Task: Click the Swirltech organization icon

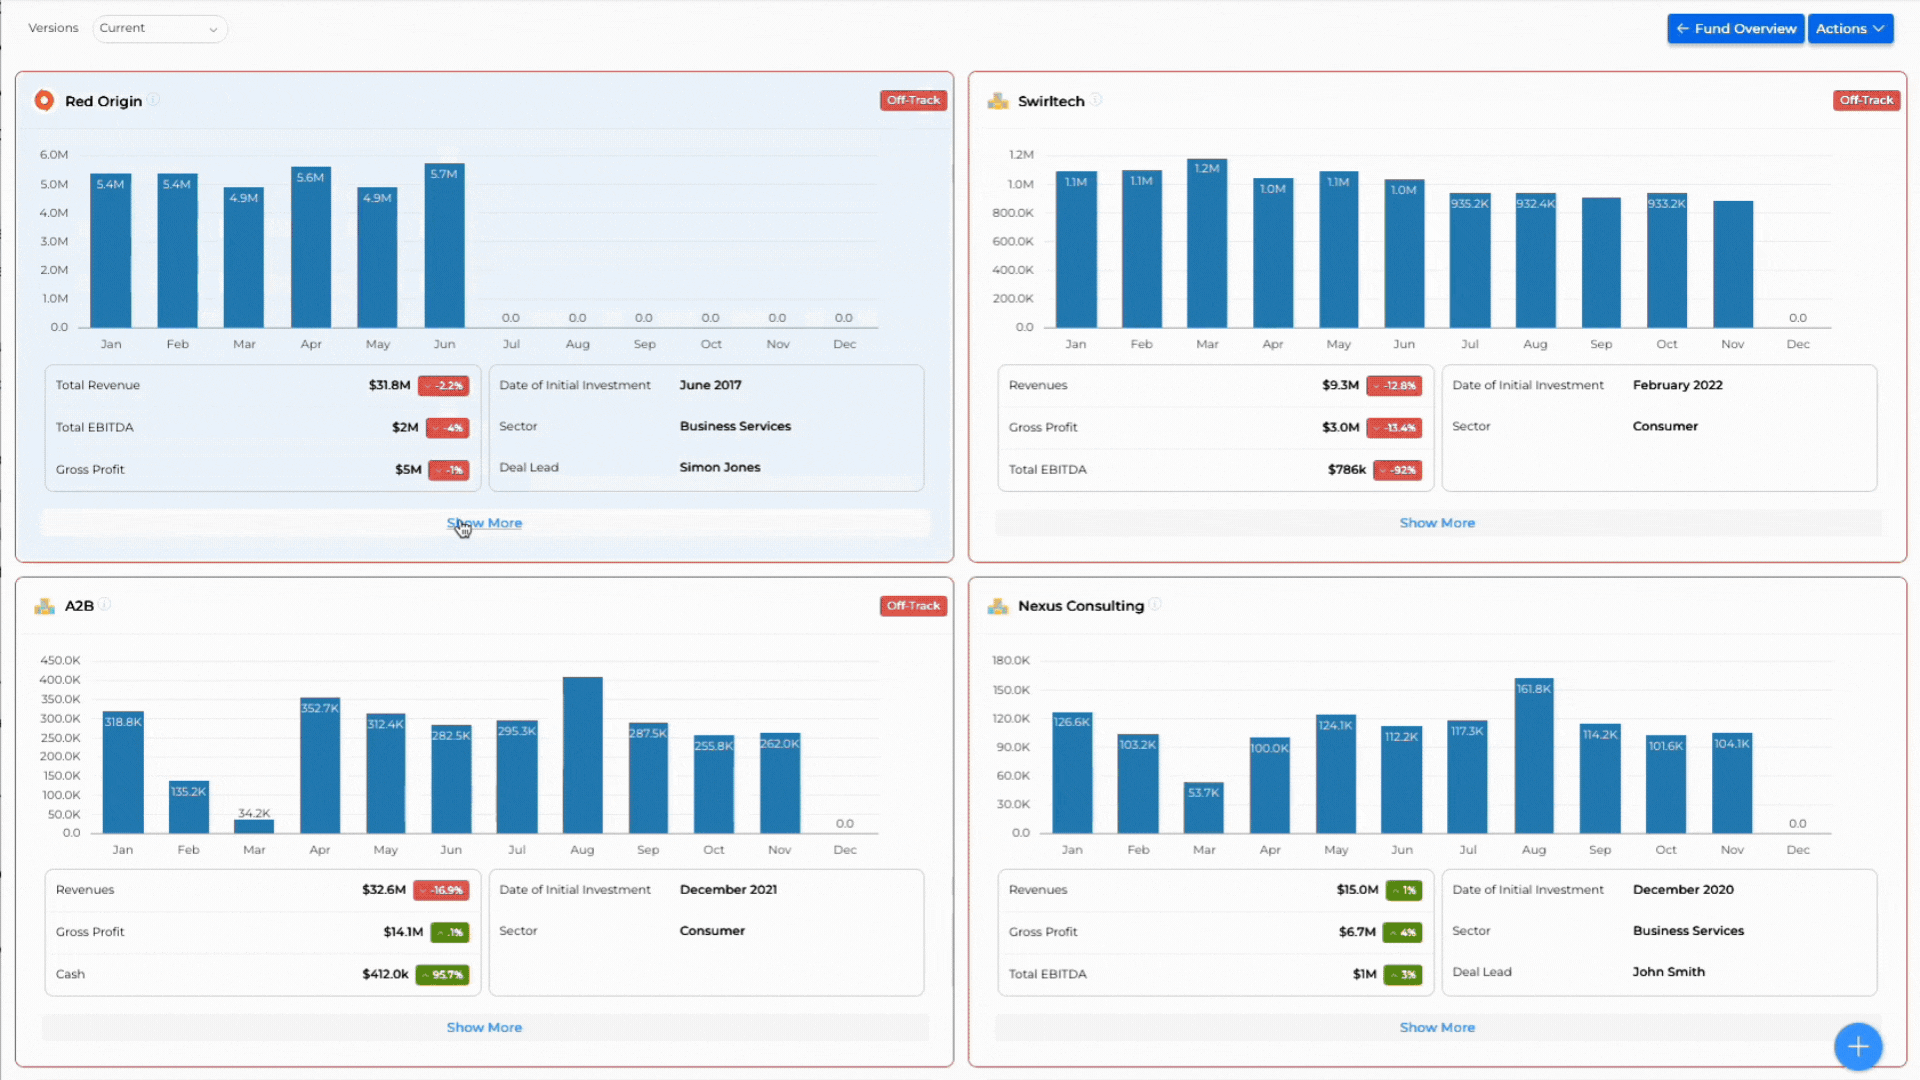Action: [997, 100]
